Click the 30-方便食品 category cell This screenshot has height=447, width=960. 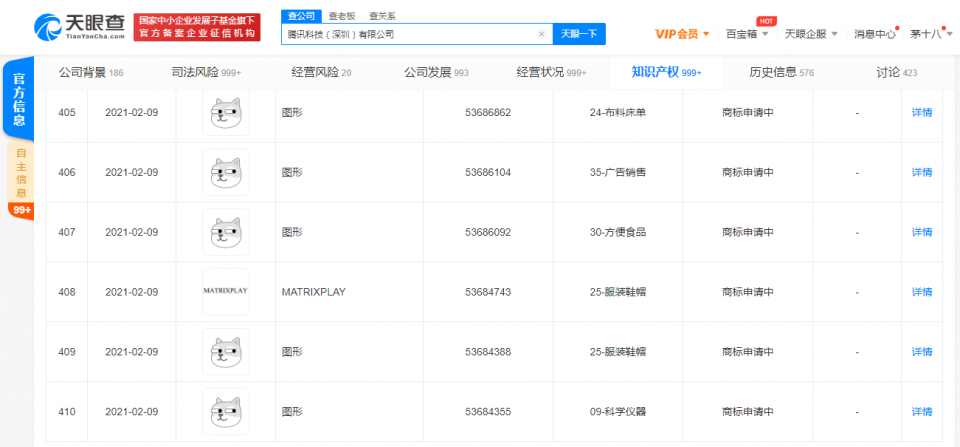(618, 232)
